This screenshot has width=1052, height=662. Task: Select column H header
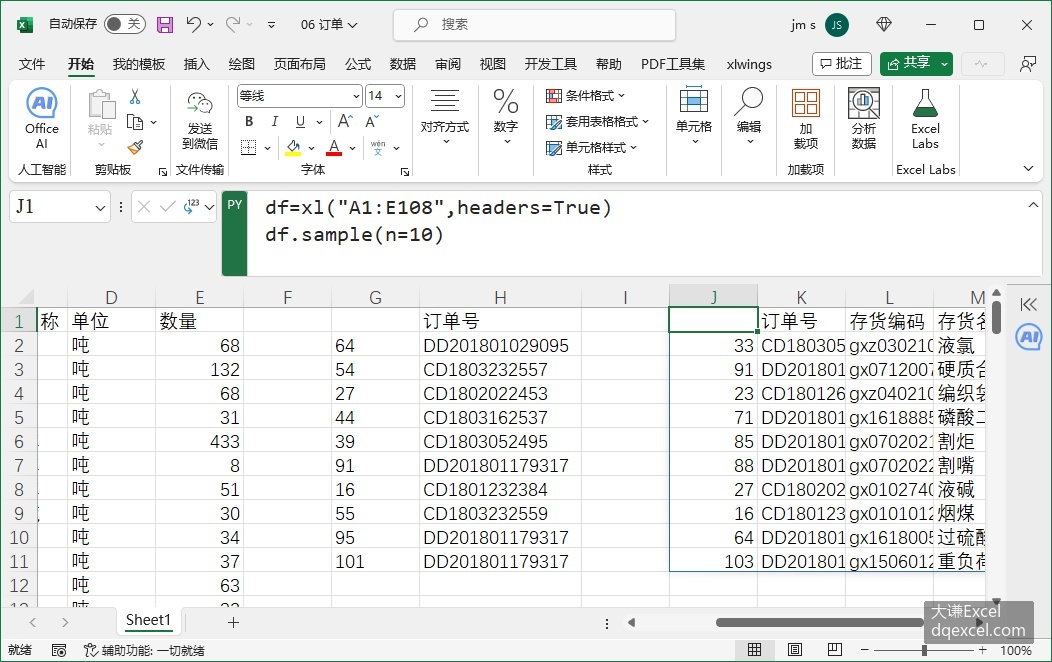coord(500,297)
